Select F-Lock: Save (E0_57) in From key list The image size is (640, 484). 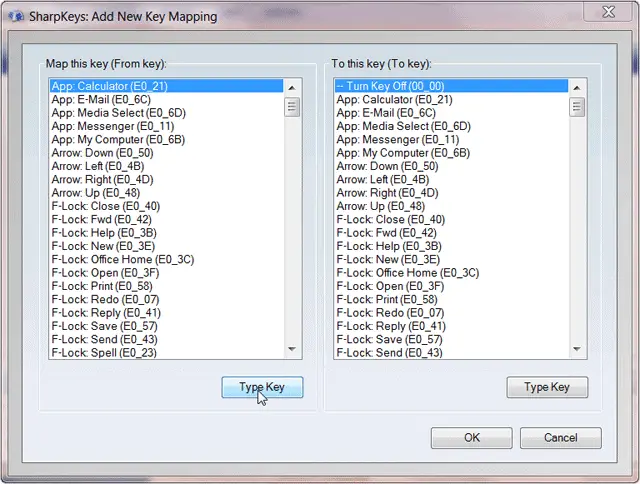[x=166, y=326]
